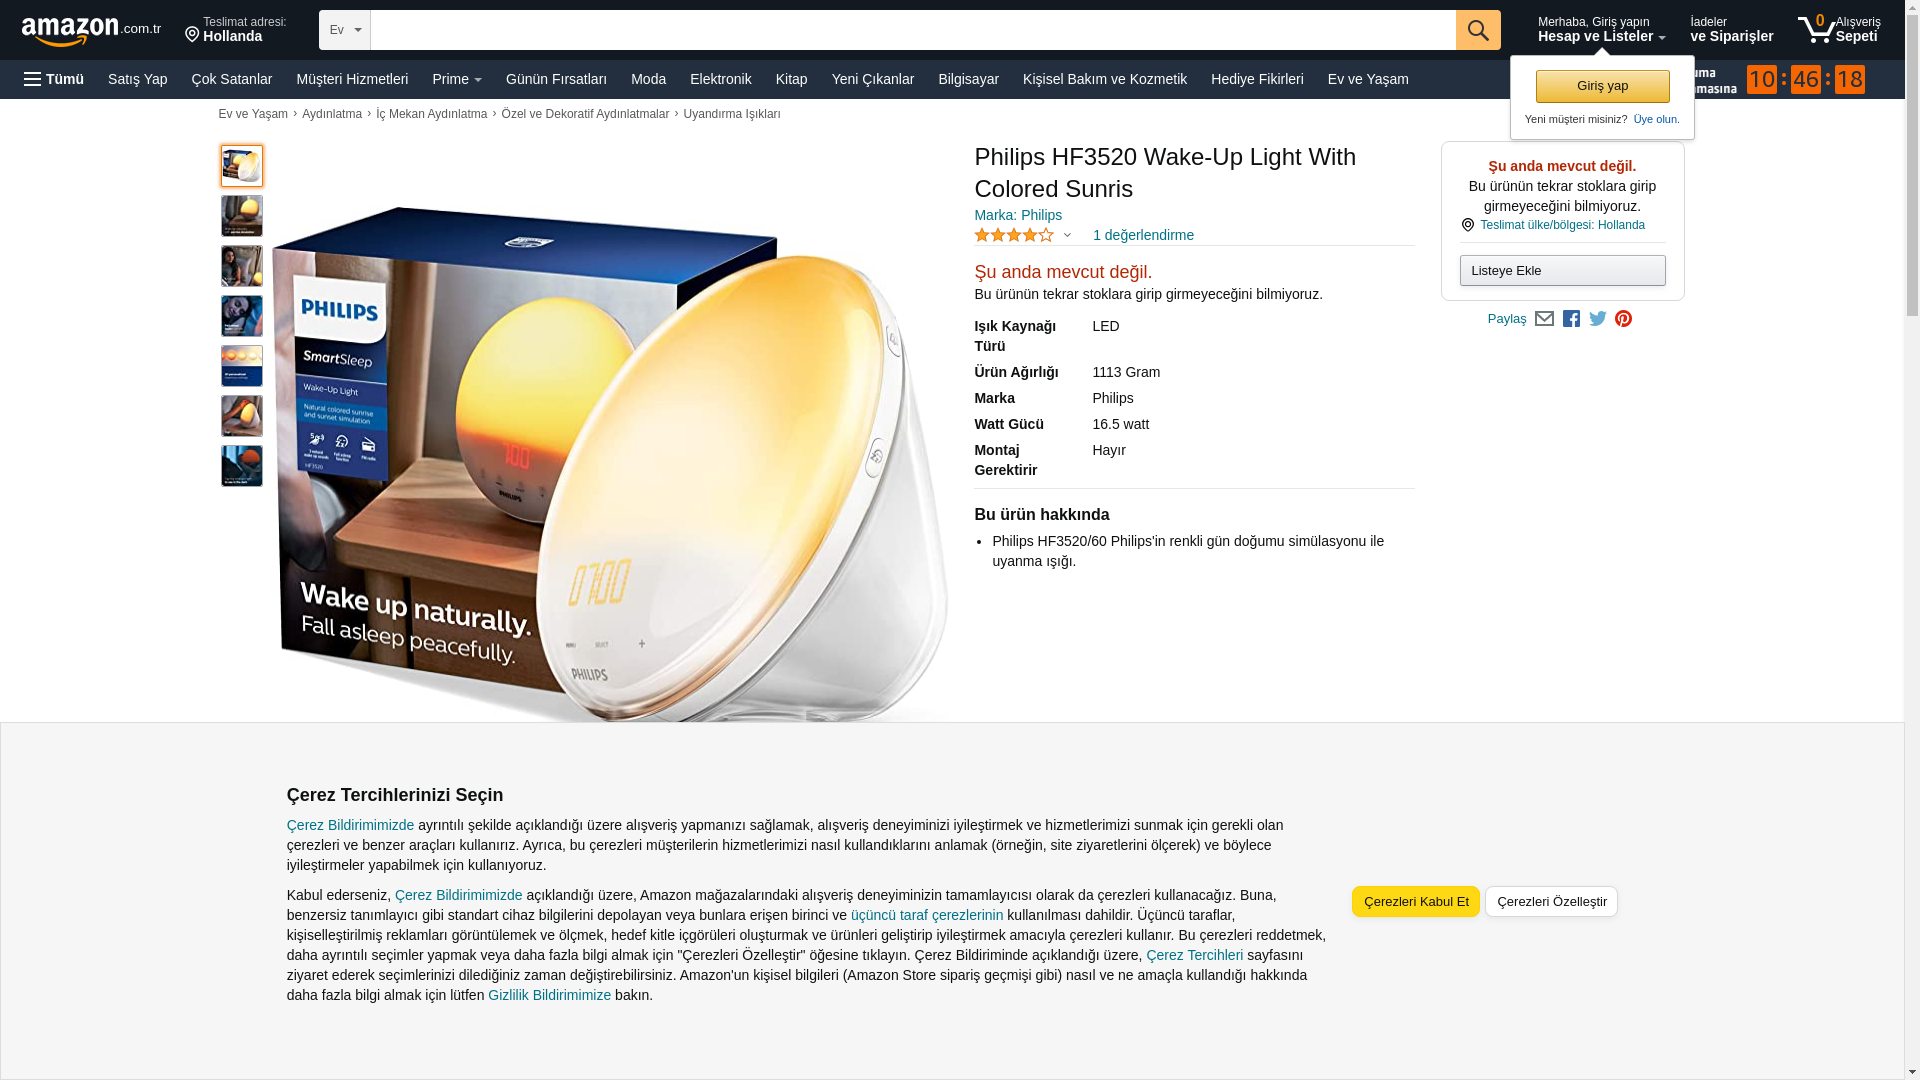1920x1080 pixels.
Task: Click the Giriş yap sign-in button
Action: click(1602, 86)
